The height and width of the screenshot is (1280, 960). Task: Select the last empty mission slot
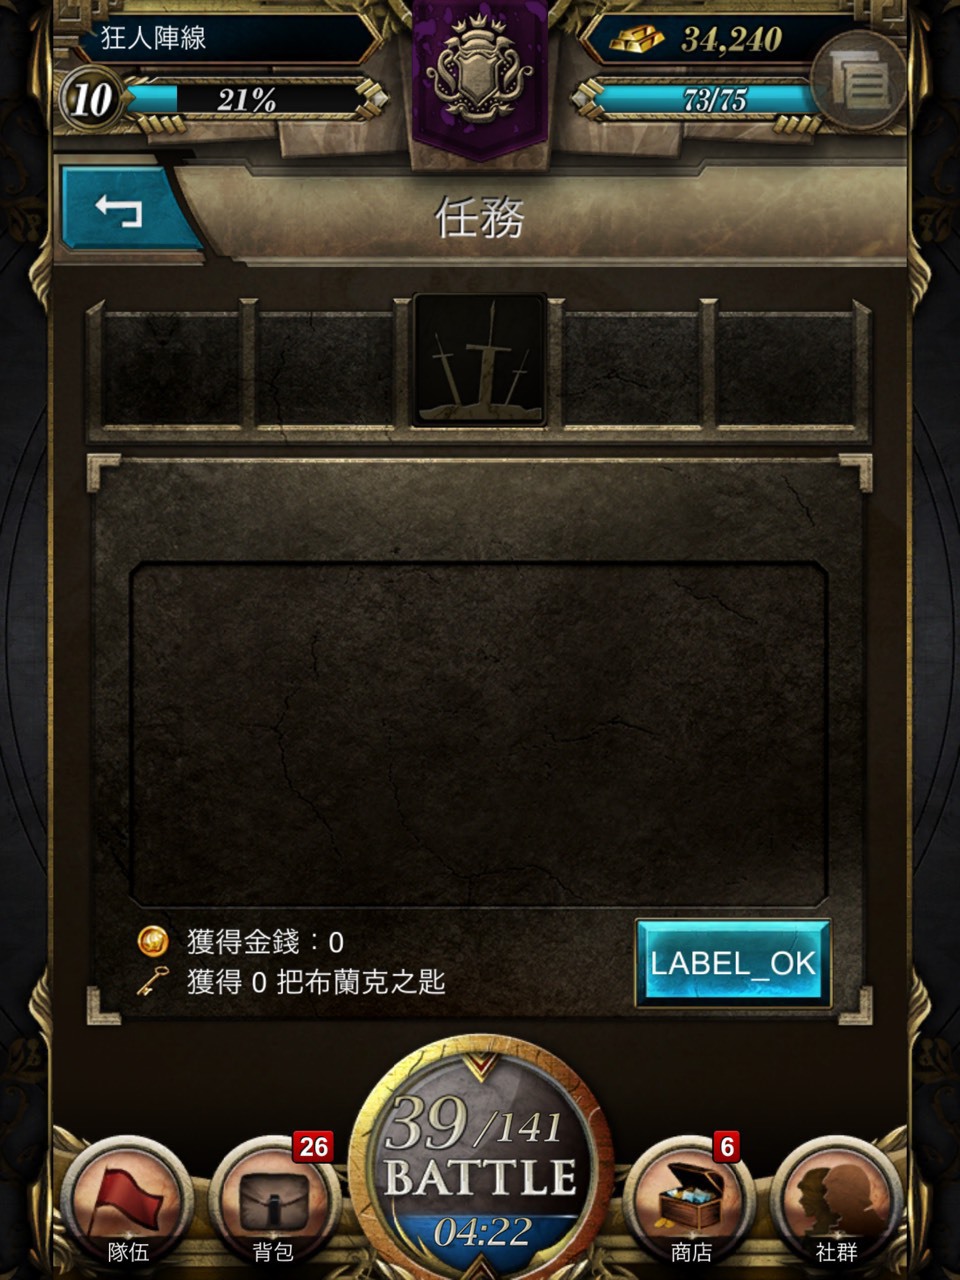(786, 368)
